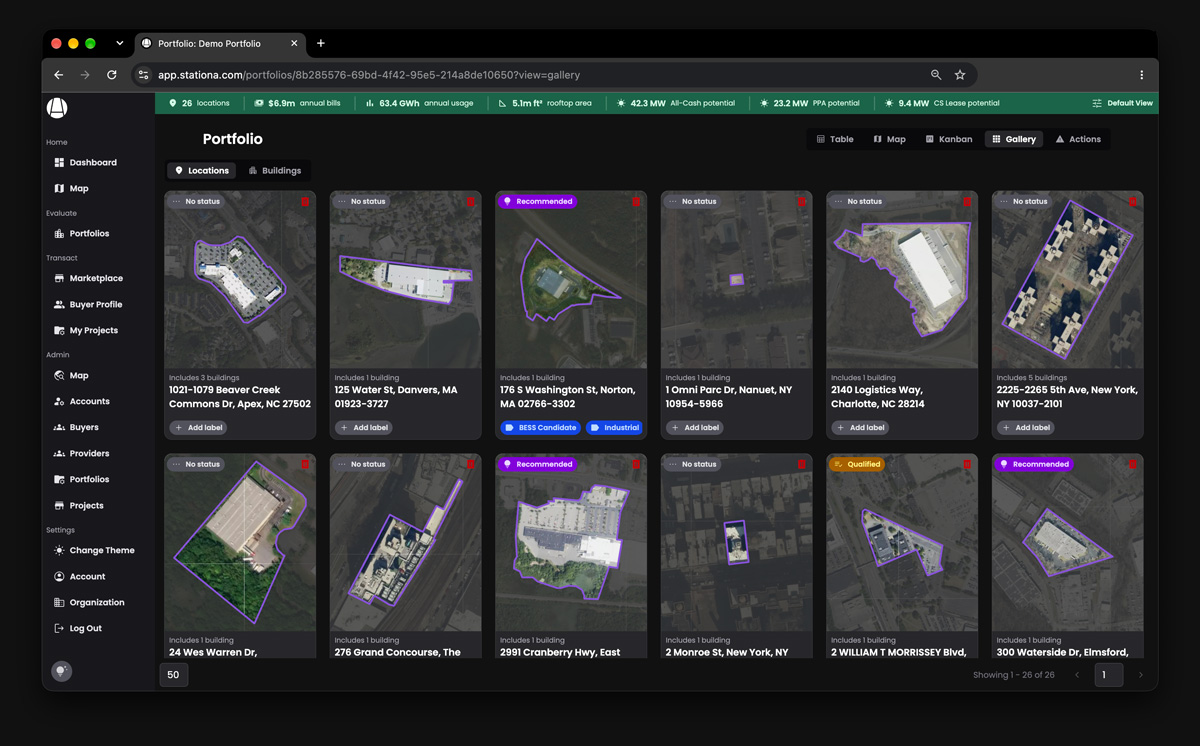Viewport: 1200px width, 746px height.
Task: Open the 2140 Logistics Way aerial thumbnail
Action: [902, 279]
